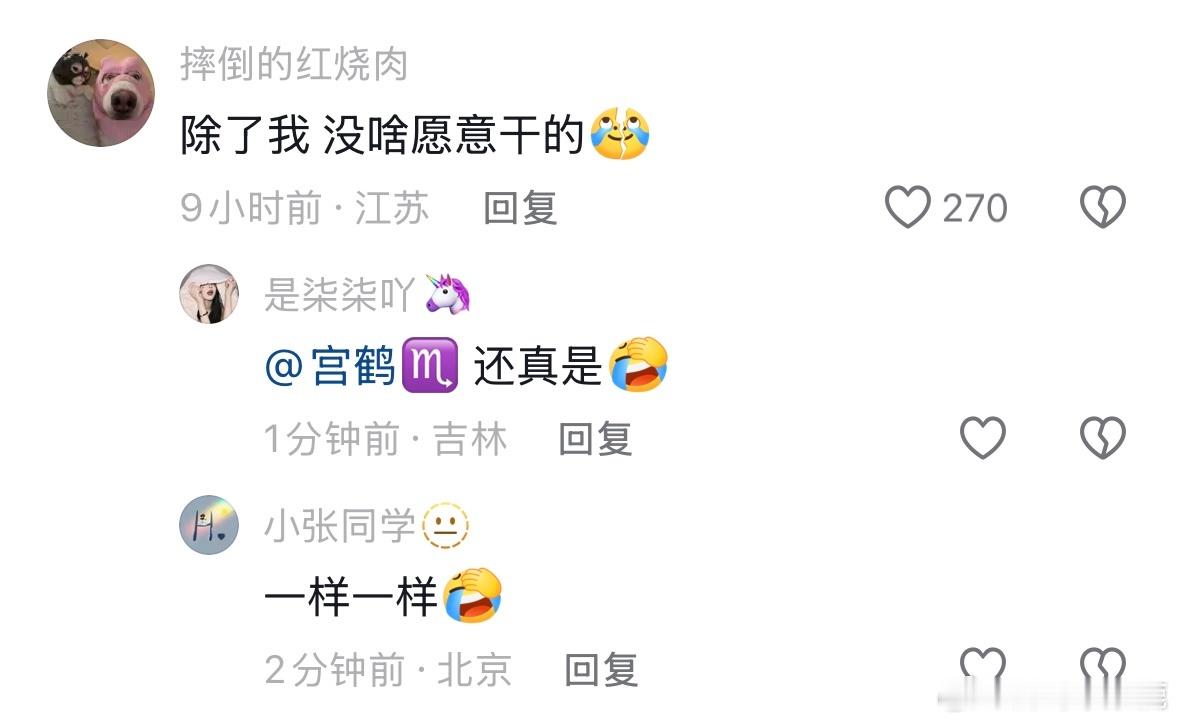
Task: Reply to 摔倒的红烧肉's comment via 回复
Action: (520, 208)
